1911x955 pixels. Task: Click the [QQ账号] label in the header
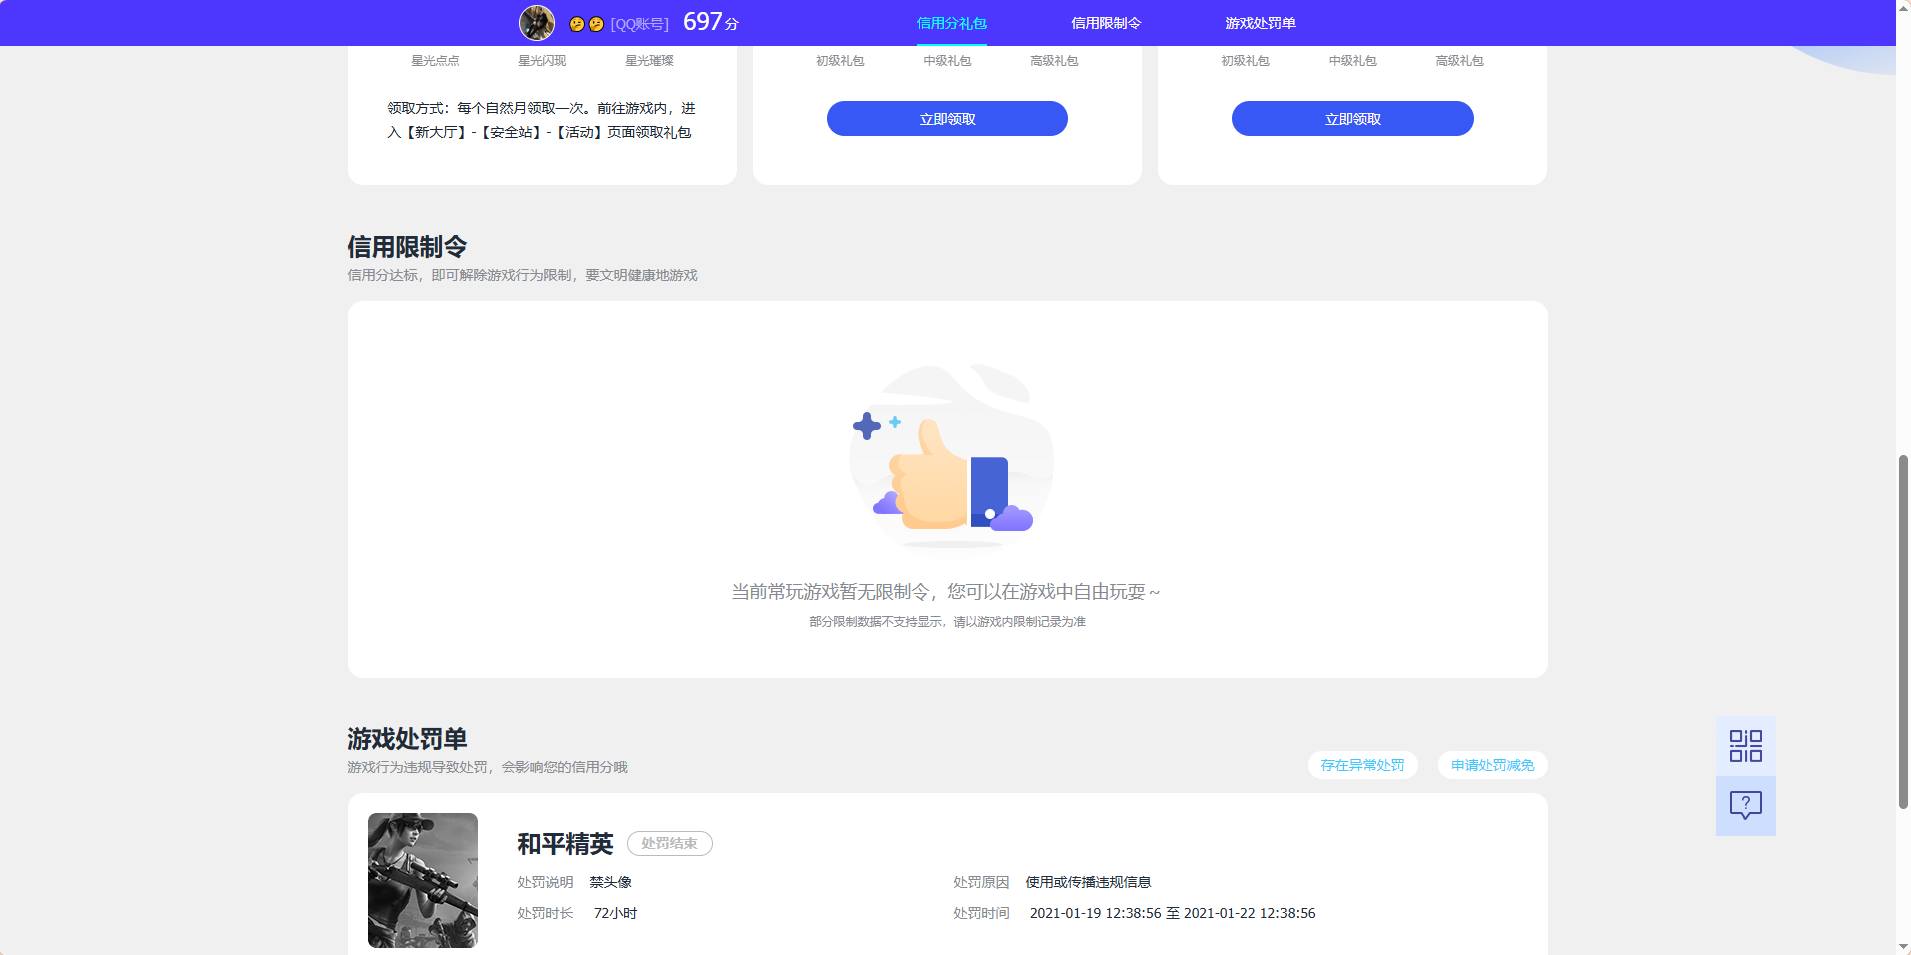[x=640, y=24]
